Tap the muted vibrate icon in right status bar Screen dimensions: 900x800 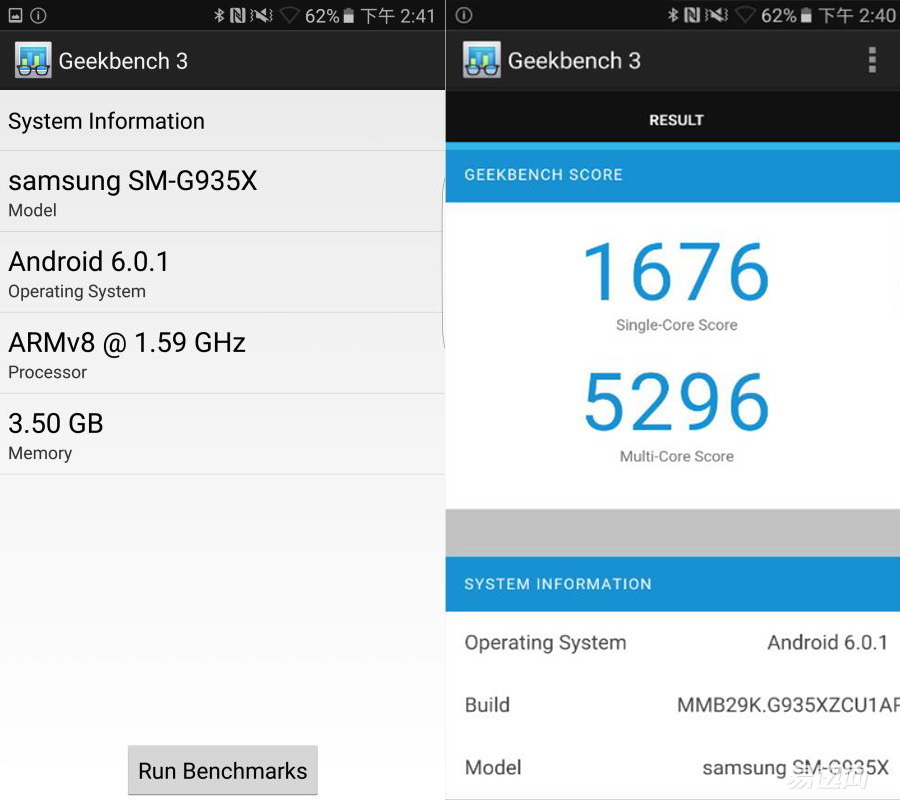pyautogui.click(x=716, y=15)
